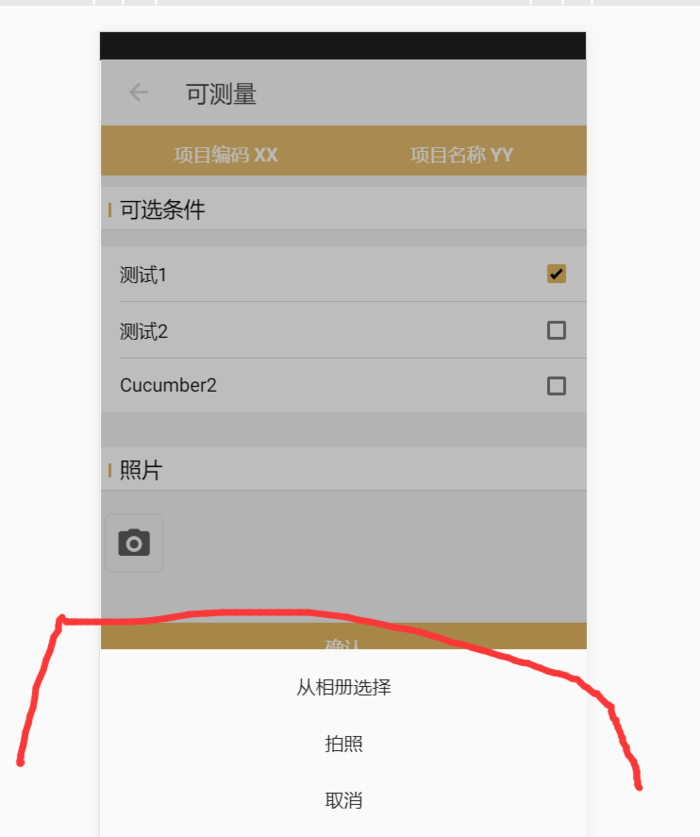Select the 可选条件 section header
Viewport: 700px width, 837px height.
coord(162,209)
